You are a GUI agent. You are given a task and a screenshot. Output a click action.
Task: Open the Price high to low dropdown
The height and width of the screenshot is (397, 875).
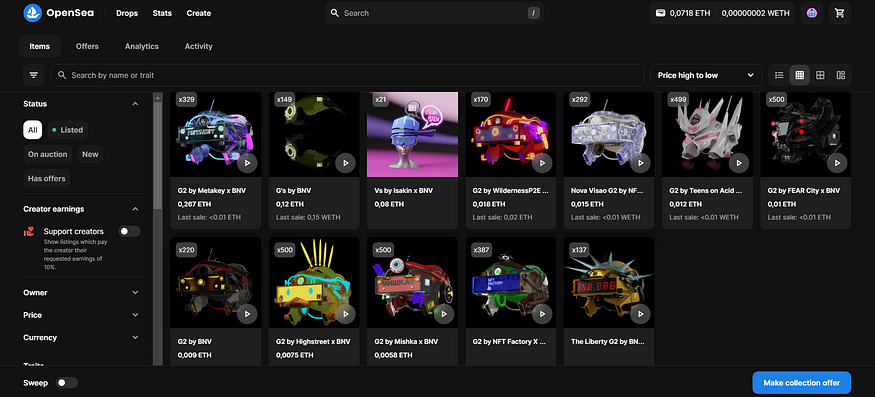(706, 75)
